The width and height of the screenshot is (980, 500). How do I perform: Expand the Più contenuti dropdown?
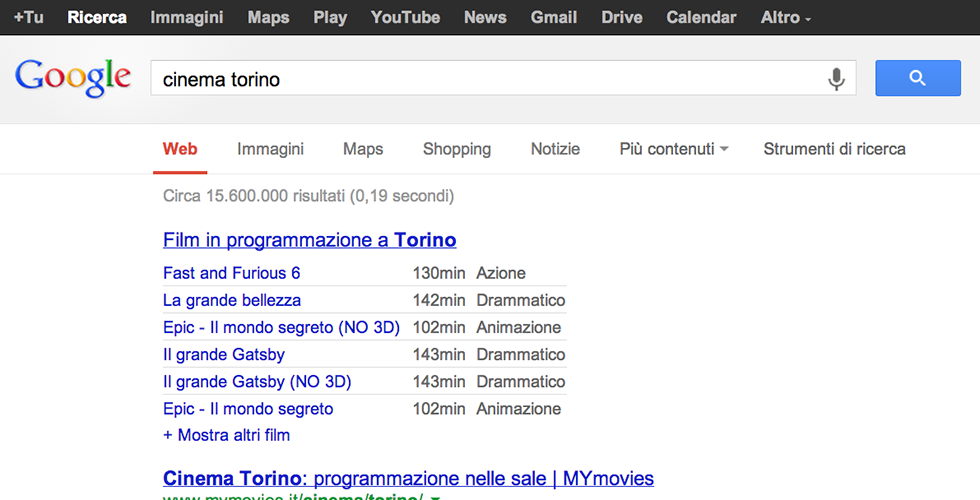(x=673, y=149)
